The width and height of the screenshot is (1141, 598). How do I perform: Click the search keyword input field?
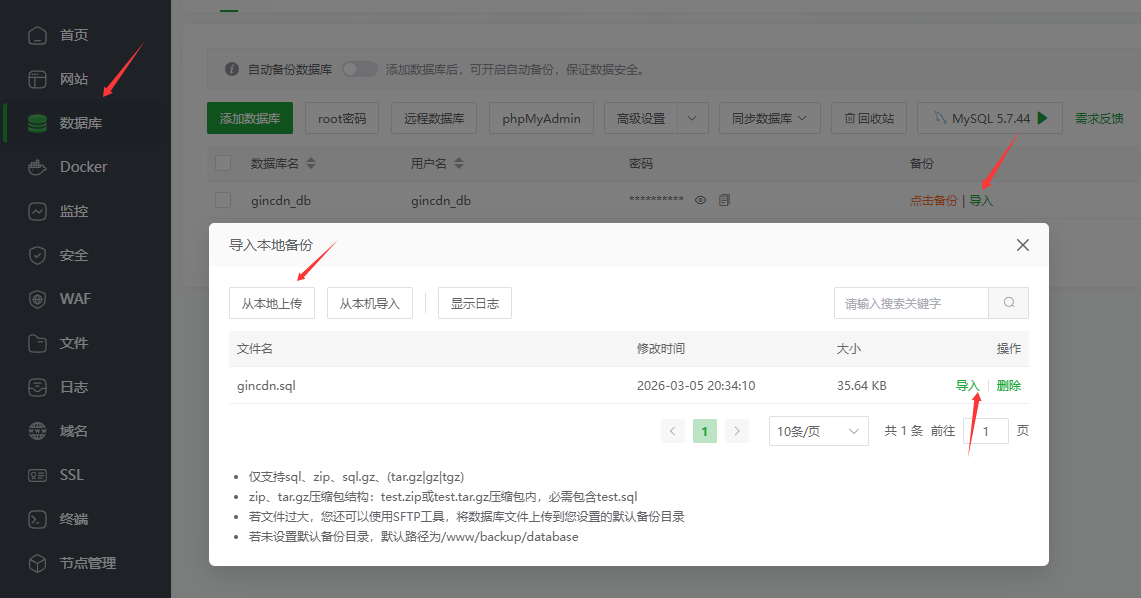911,303
